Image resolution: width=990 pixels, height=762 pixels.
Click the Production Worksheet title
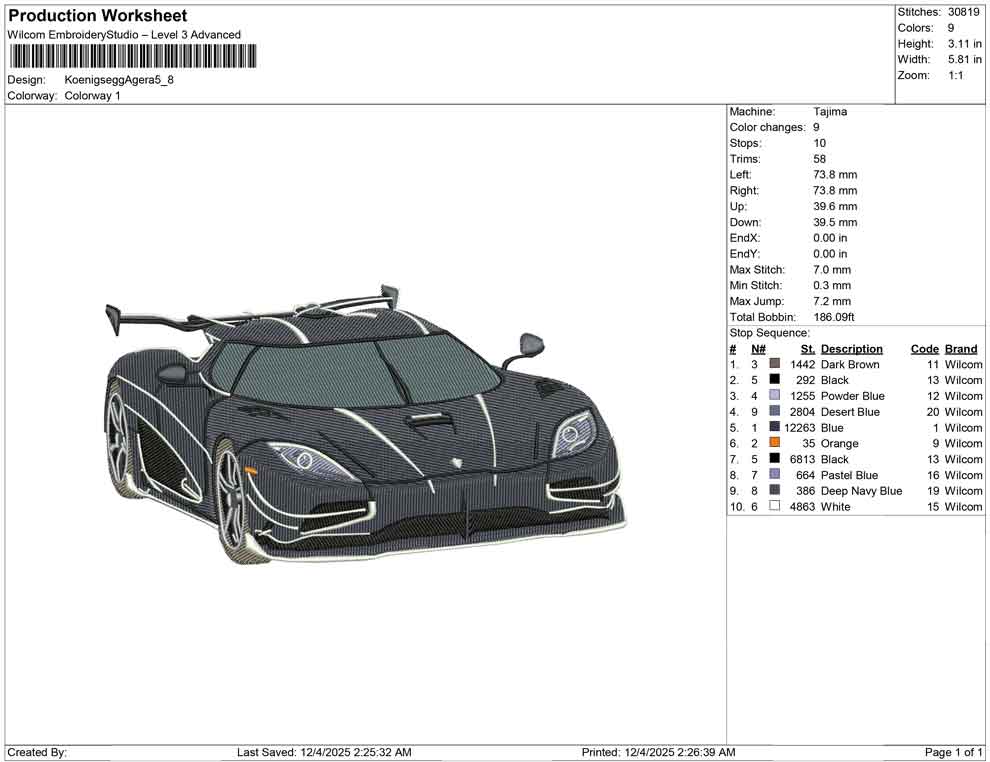[x=97, y=16]
